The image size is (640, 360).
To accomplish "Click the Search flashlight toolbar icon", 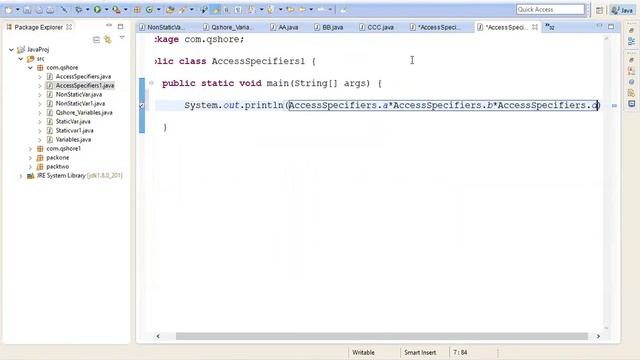I will point(182,9).
